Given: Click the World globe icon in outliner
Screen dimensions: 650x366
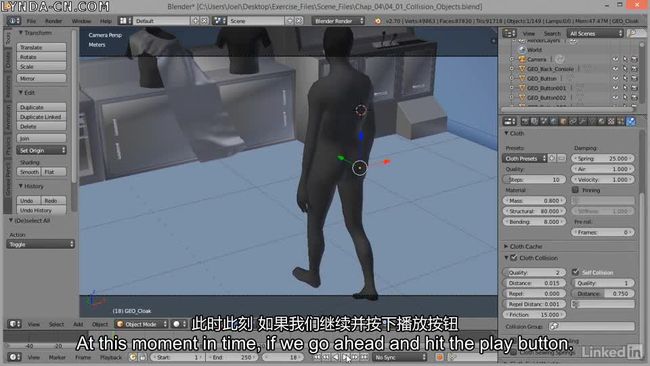Looking at the screenshot, I should click(x=522, y=50).
